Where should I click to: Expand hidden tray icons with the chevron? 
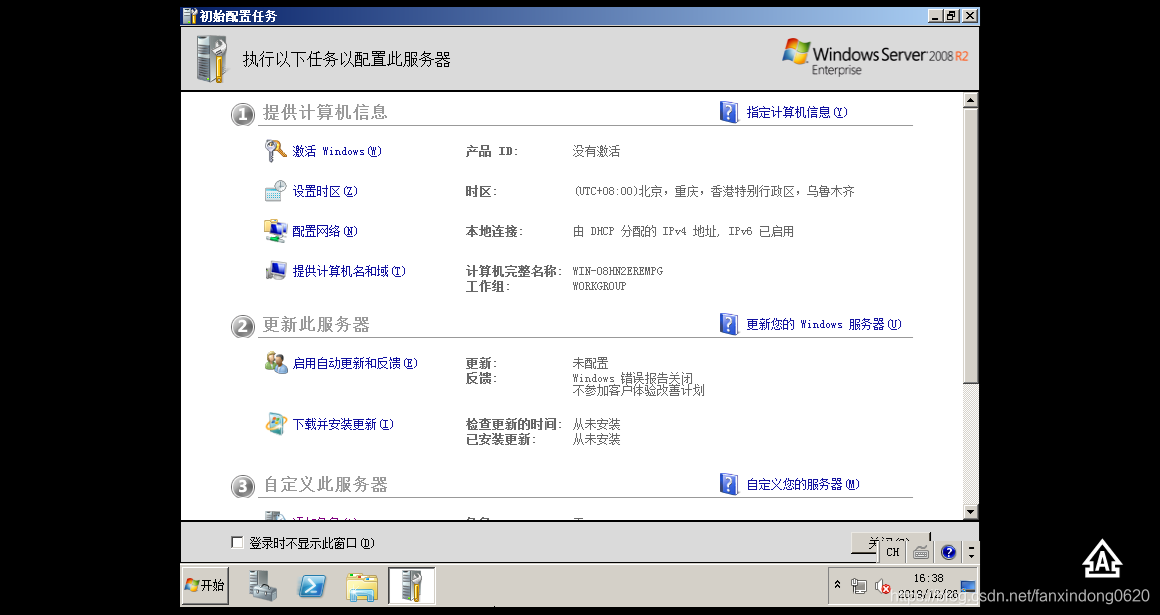(837, 585)
